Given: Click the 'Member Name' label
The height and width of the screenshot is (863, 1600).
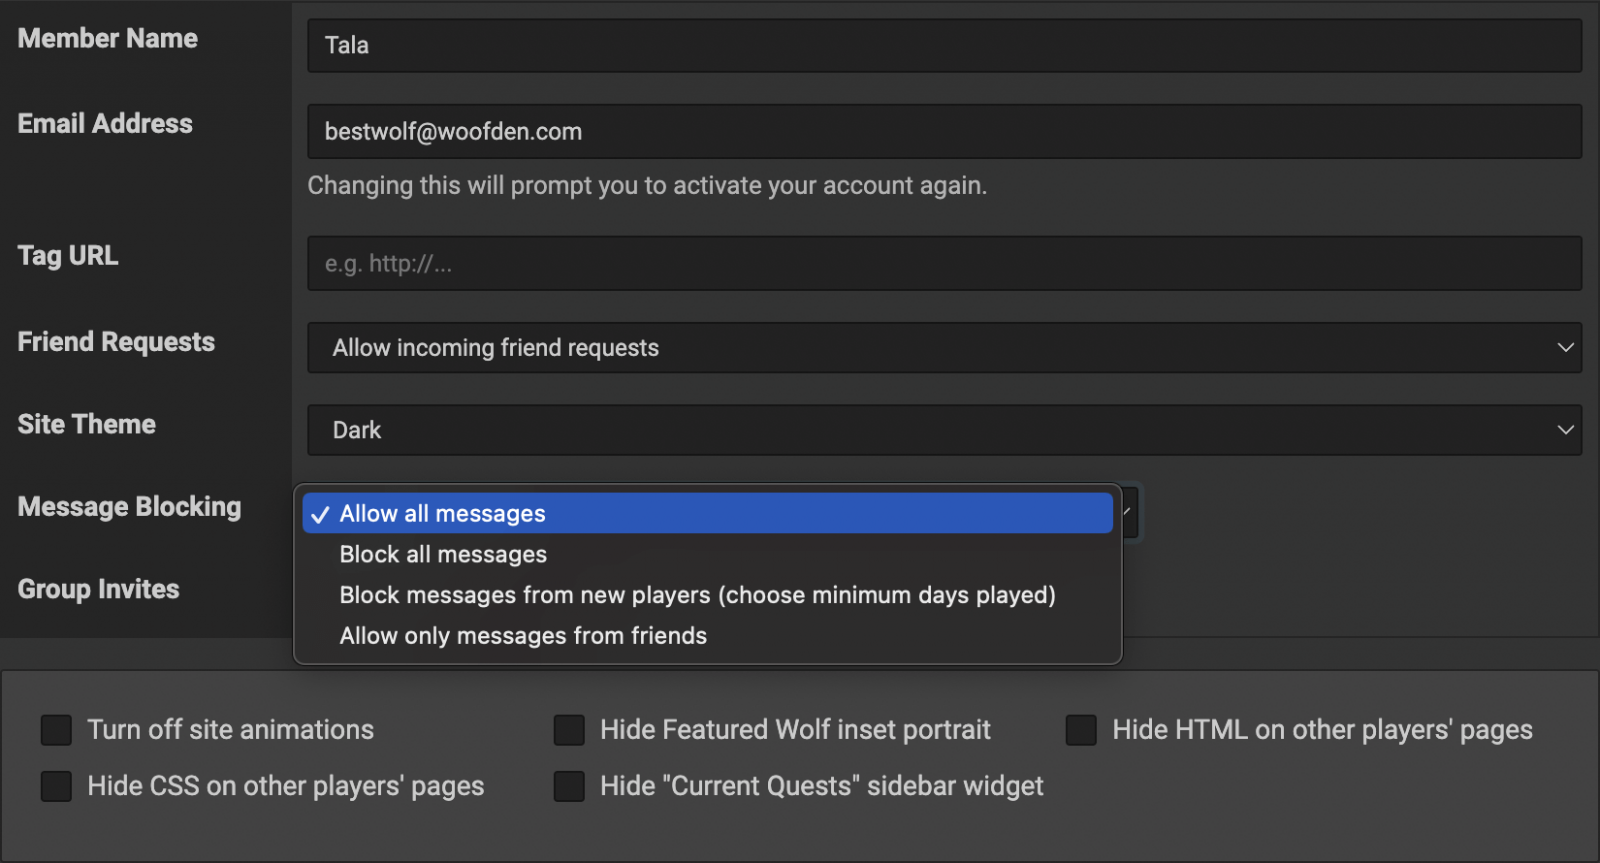Looking at the screenshot, I should click(x=108, y=39).
